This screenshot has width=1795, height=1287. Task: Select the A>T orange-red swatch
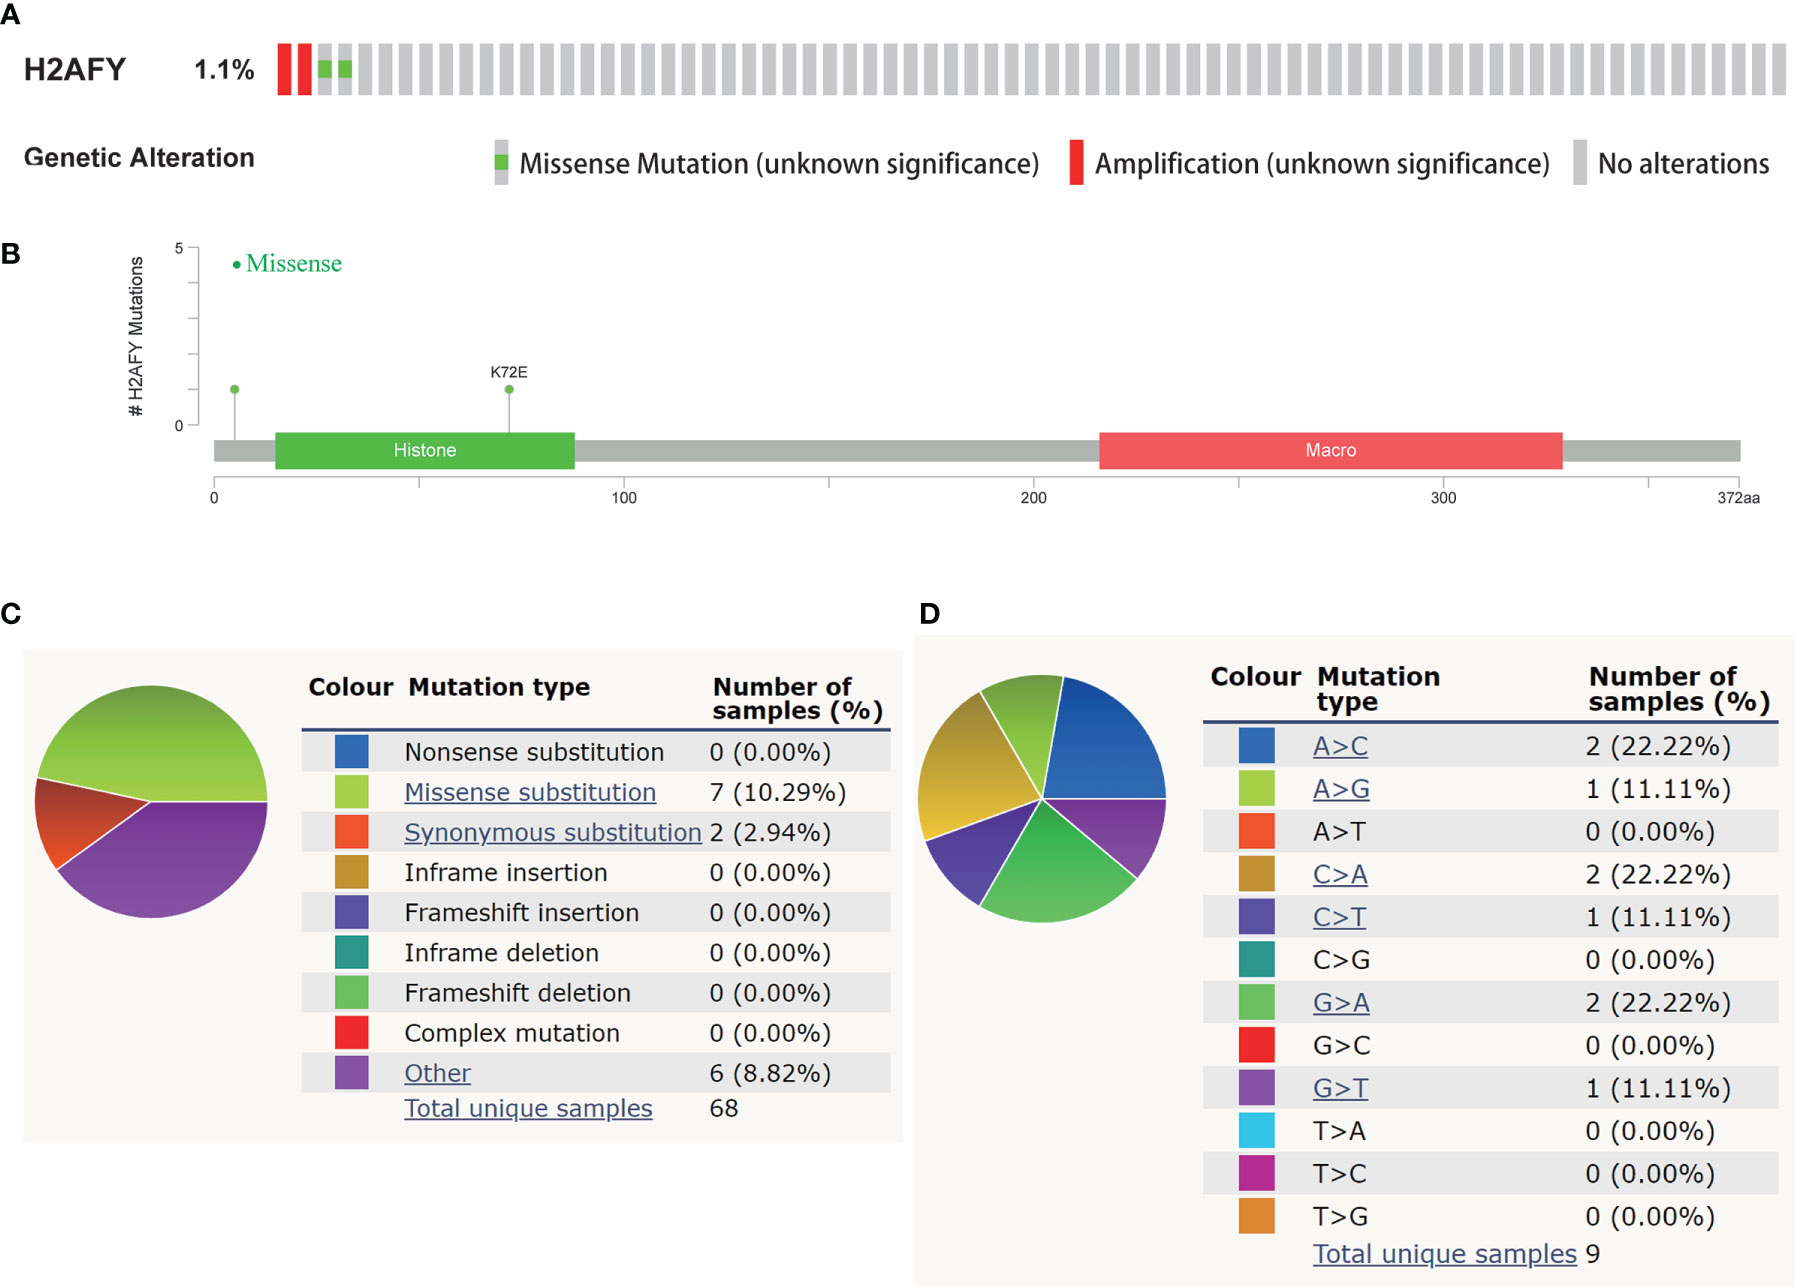1256,831
